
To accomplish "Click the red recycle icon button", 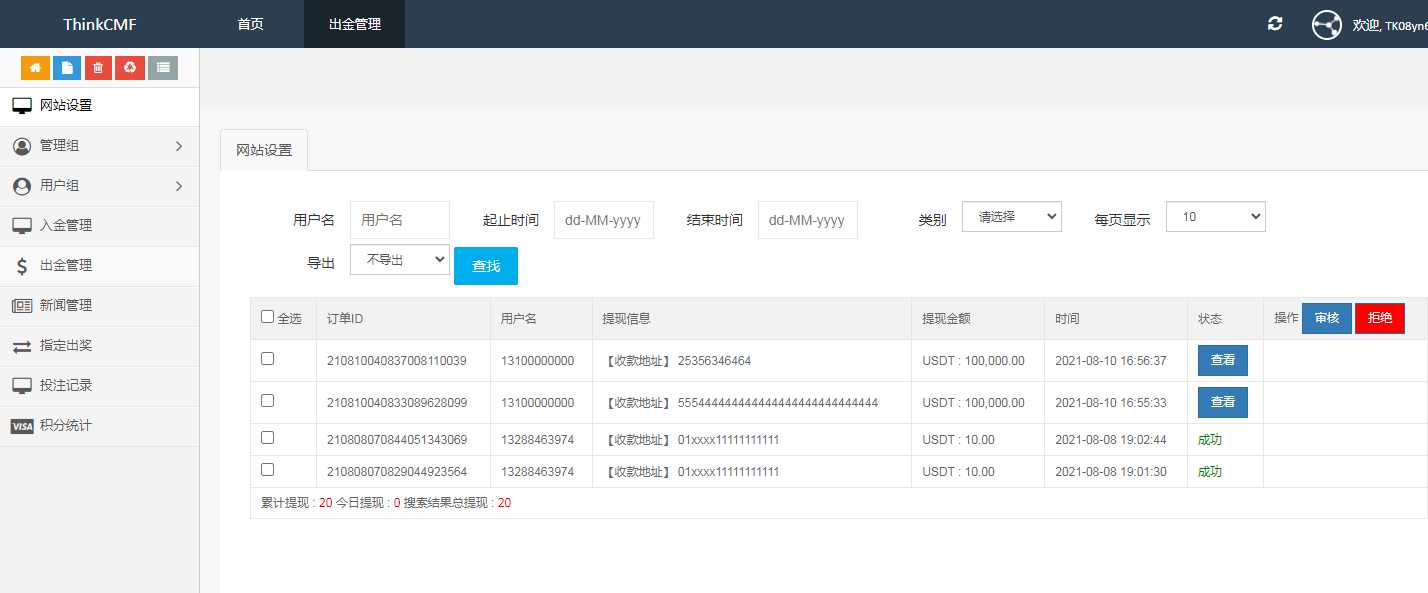I will 130,67.
